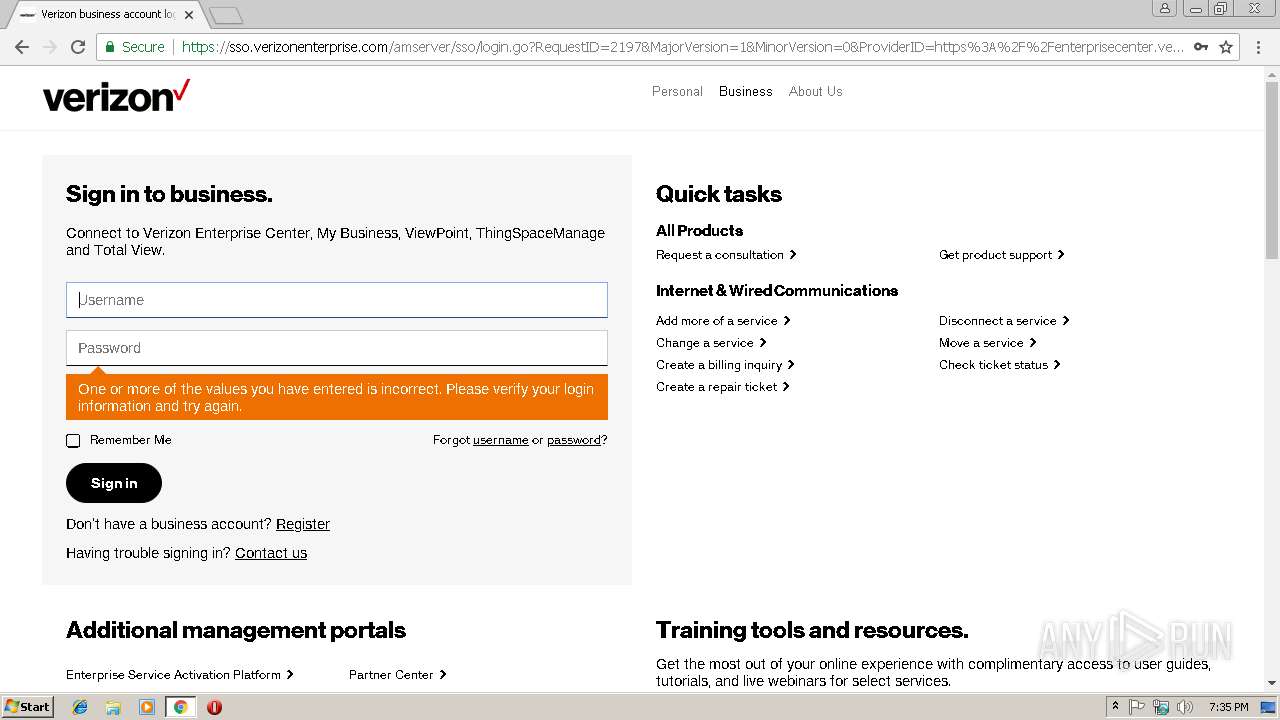Open the About Us navigation item
This screenshot has width=1280, height=720.
pyautogui.click(x=816, y=91)
